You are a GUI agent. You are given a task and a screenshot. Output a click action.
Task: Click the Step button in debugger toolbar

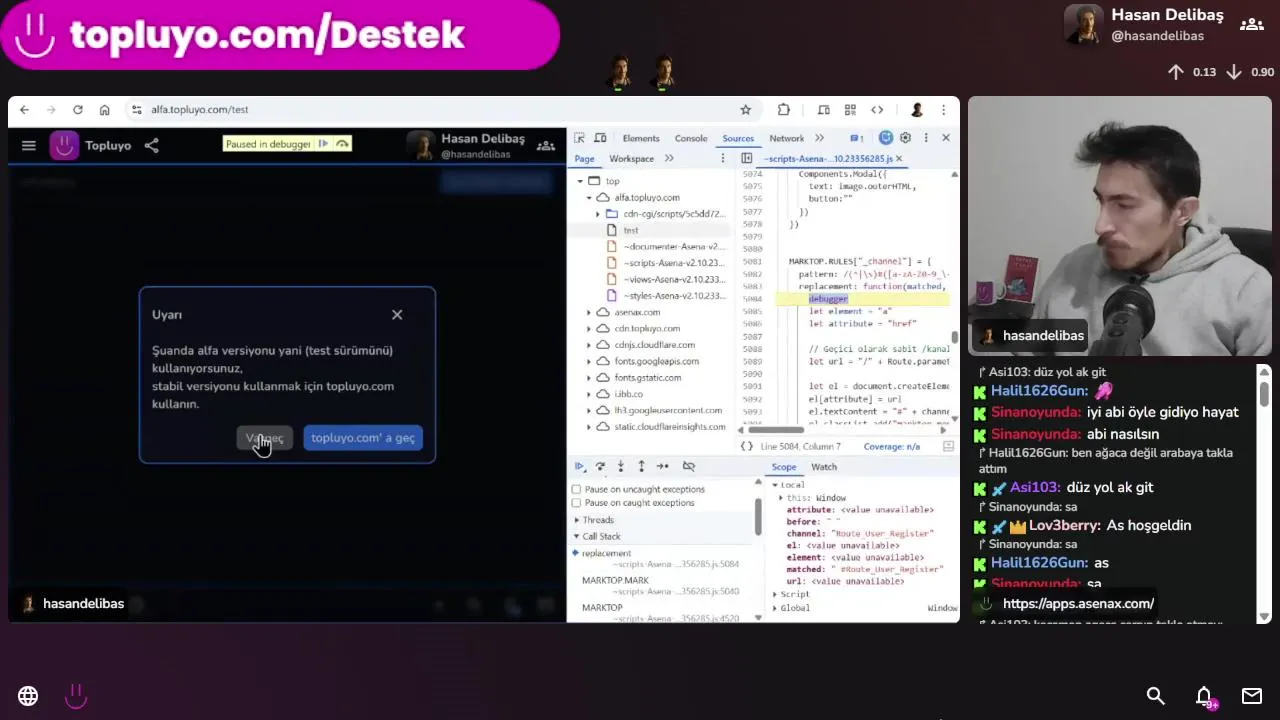tap(662, 467)
